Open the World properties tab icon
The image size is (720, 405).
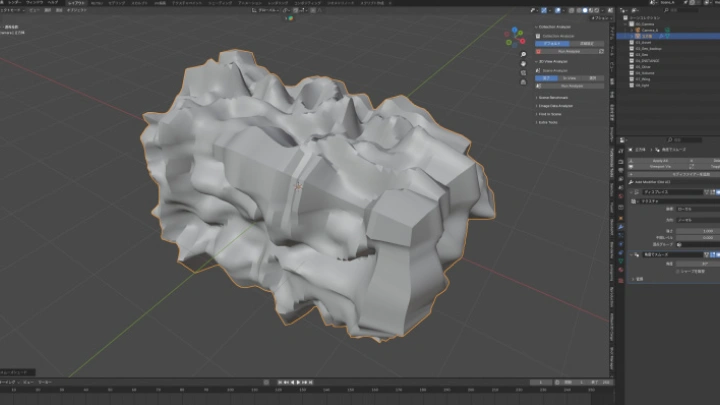click(x=621, y=197)
